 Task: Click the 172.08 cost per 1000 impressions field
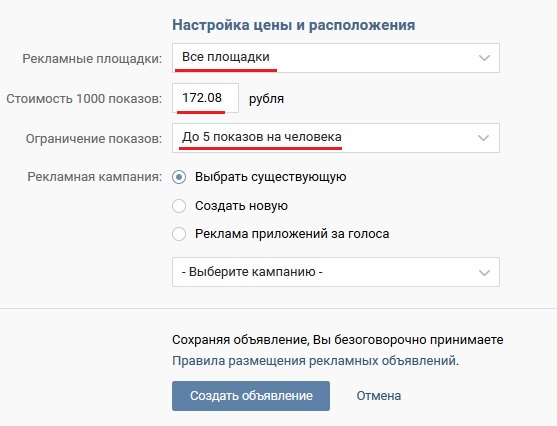205,98
